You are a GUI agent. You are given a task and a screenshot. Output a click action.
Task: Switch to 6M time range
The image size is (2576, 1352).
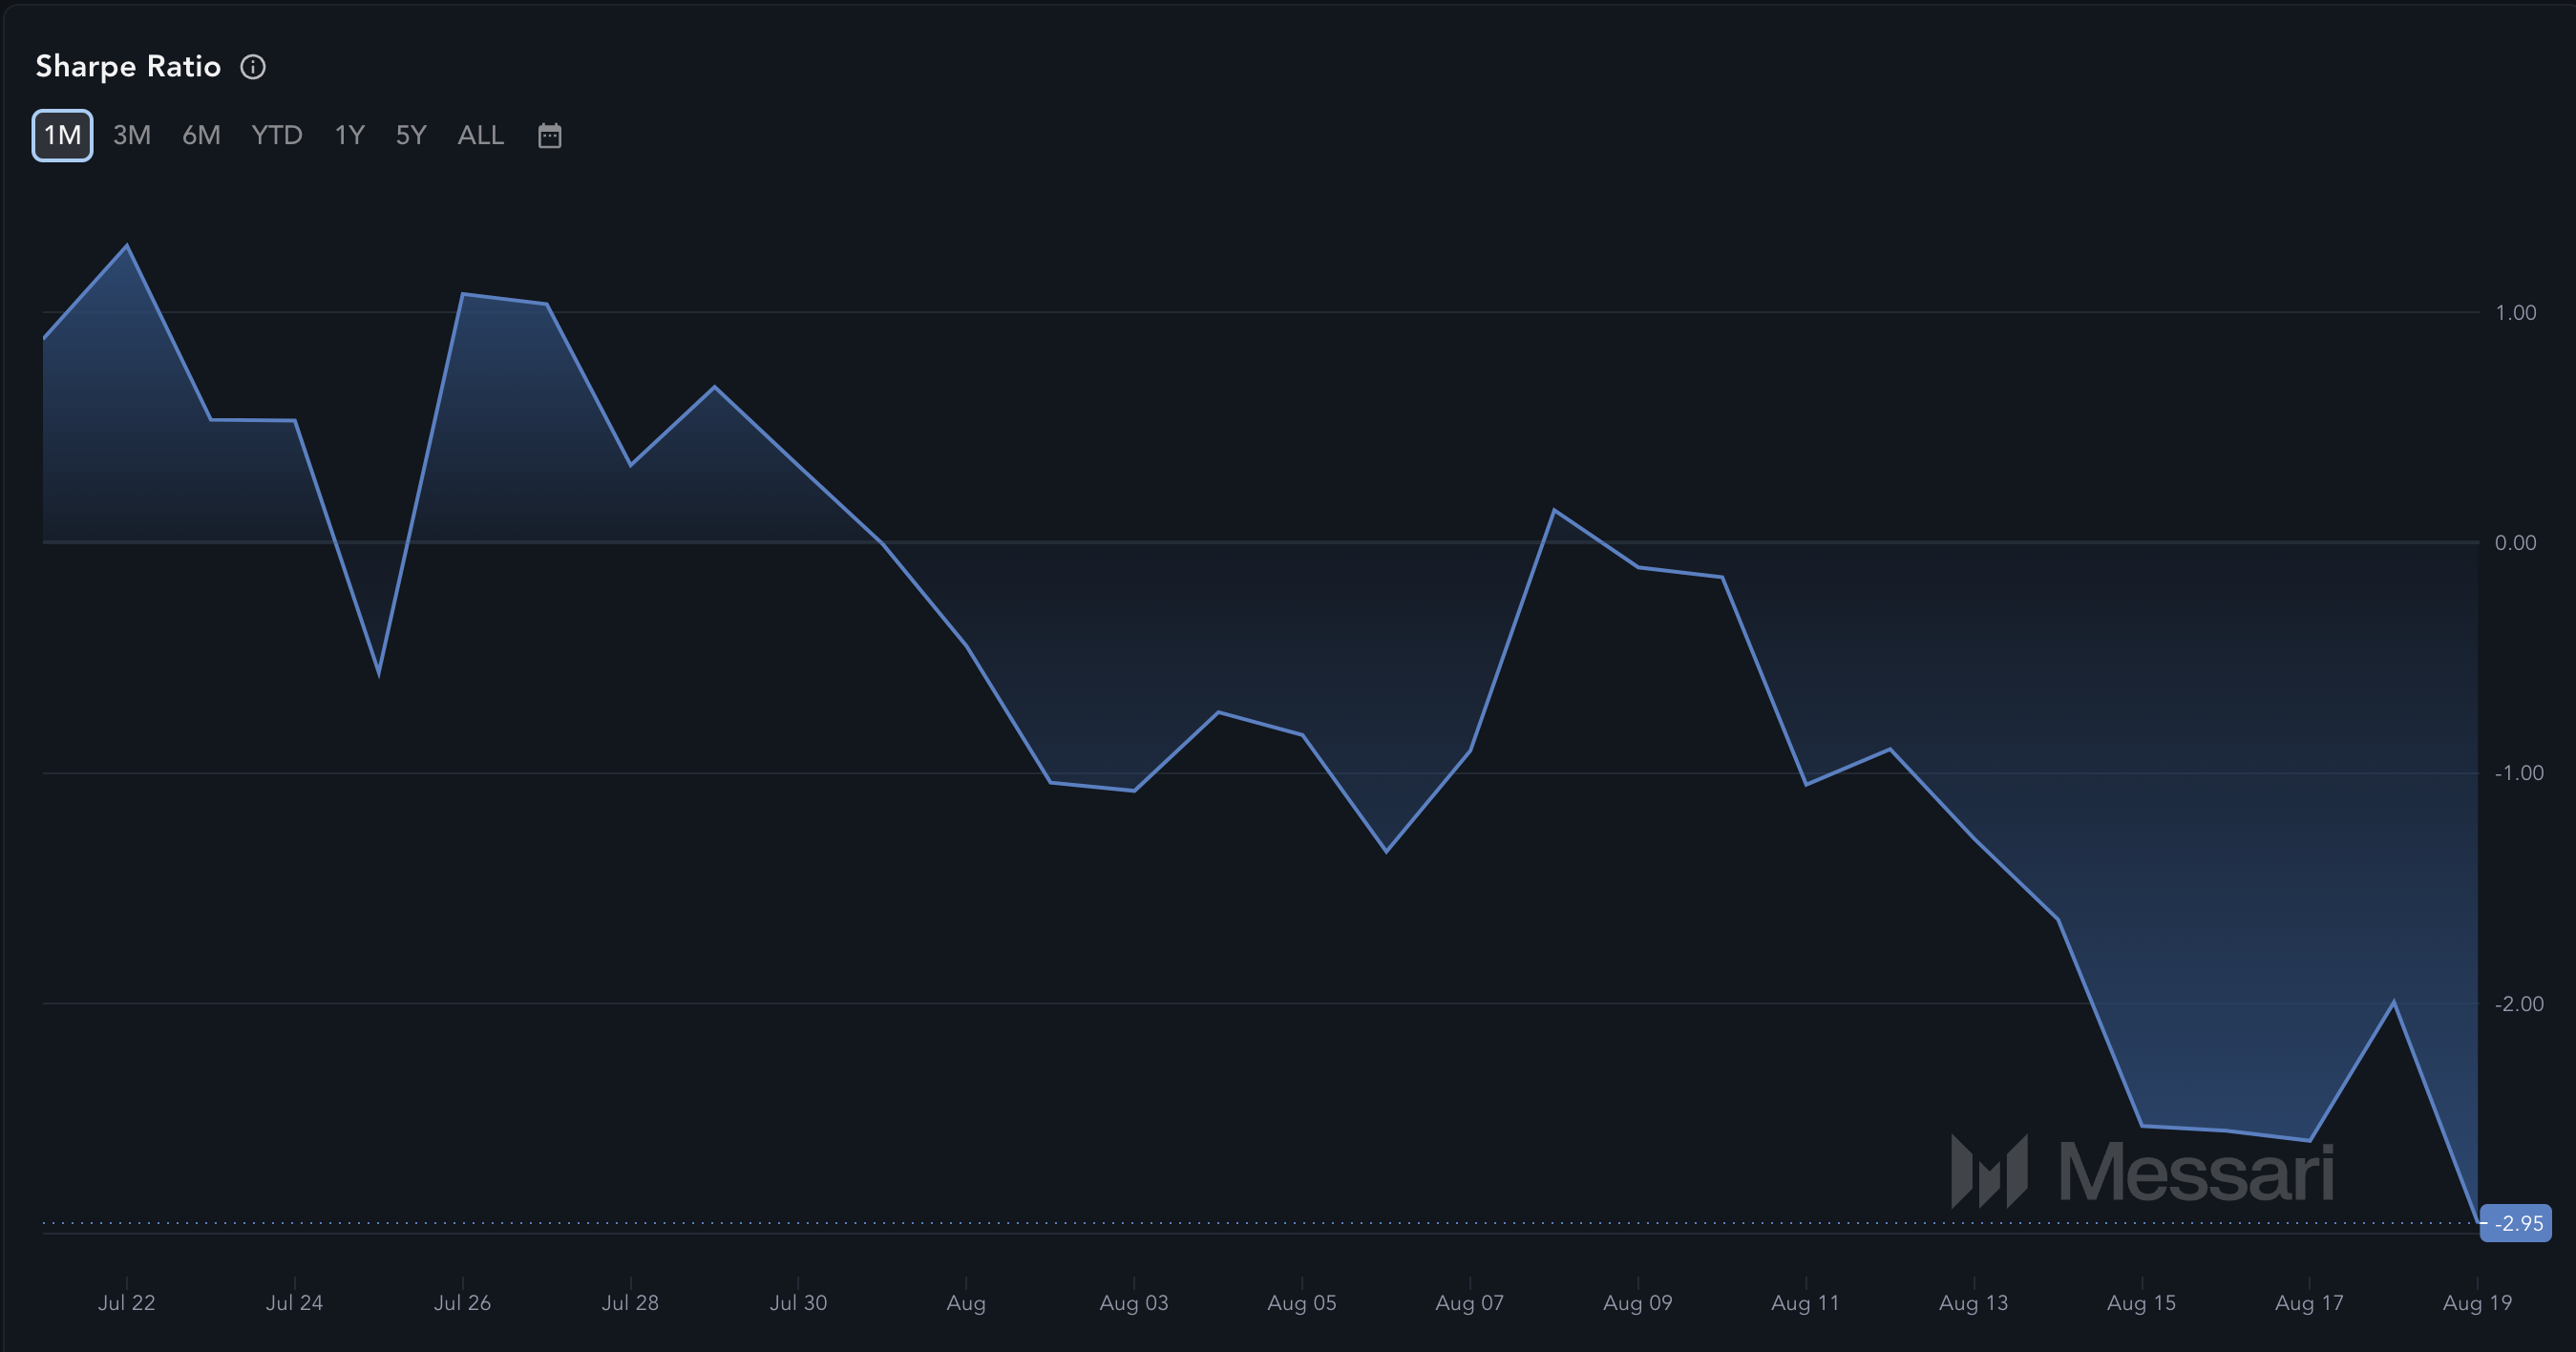pyautogui.click(x=201, y=135)
